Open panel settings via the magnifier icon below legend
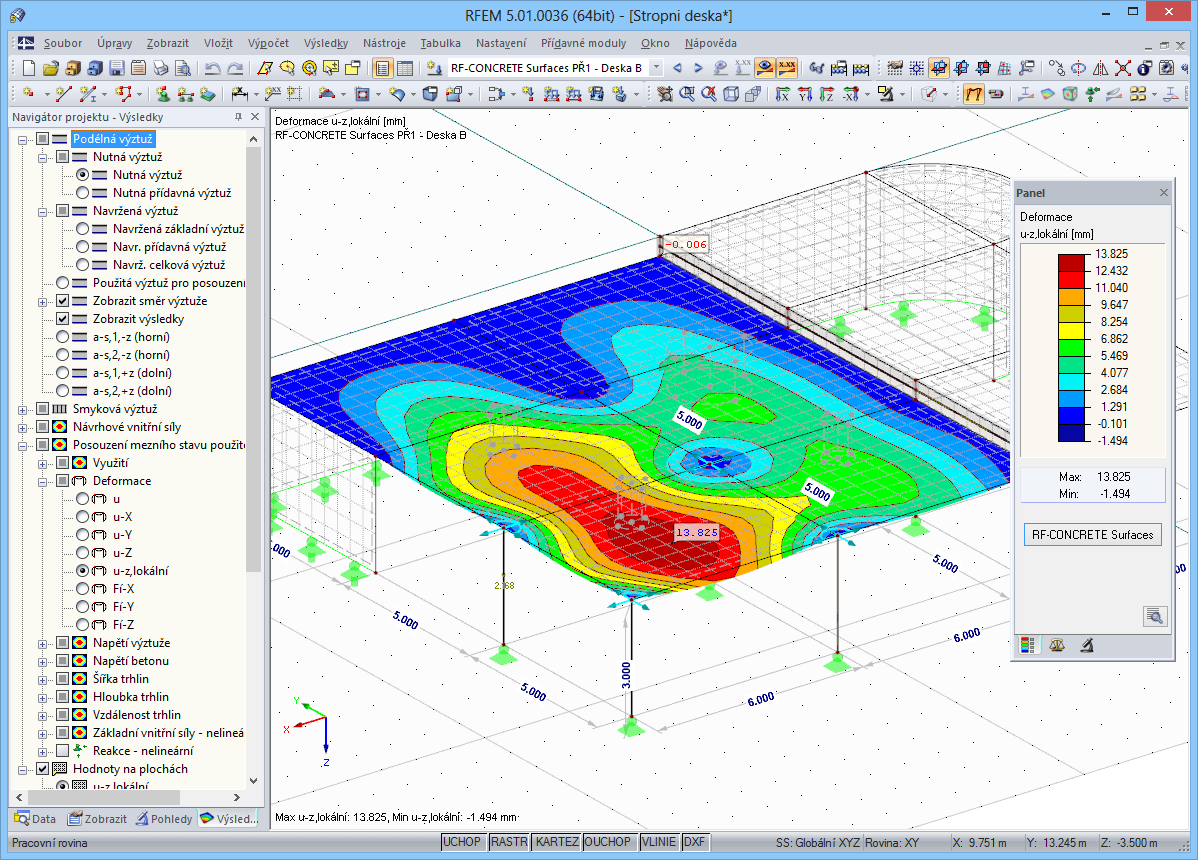This screenshot has height=860, width=1198. tap(1156, 617)
